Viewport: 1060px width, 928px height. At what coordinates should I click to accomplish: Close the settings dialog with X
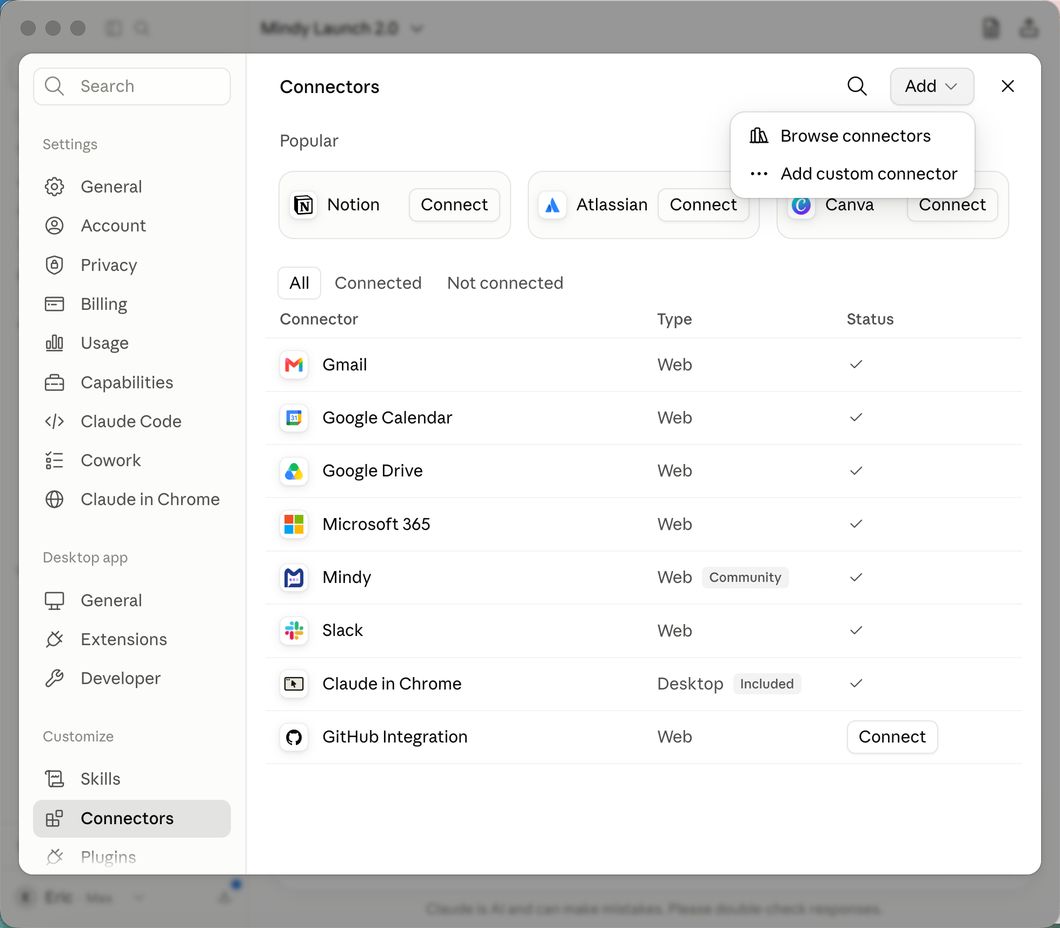[1007, 86]
